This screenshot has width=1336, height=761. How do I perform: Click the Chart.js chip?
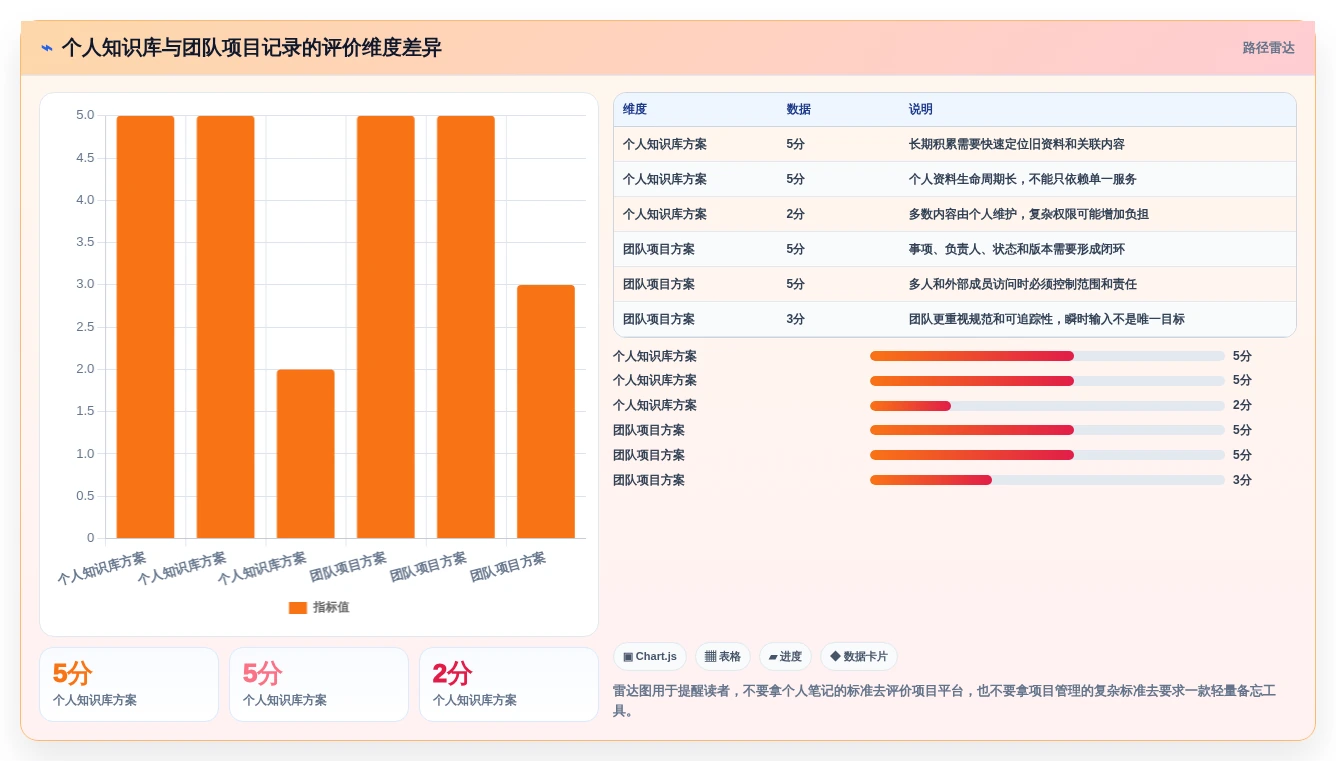tap(650, 657)
